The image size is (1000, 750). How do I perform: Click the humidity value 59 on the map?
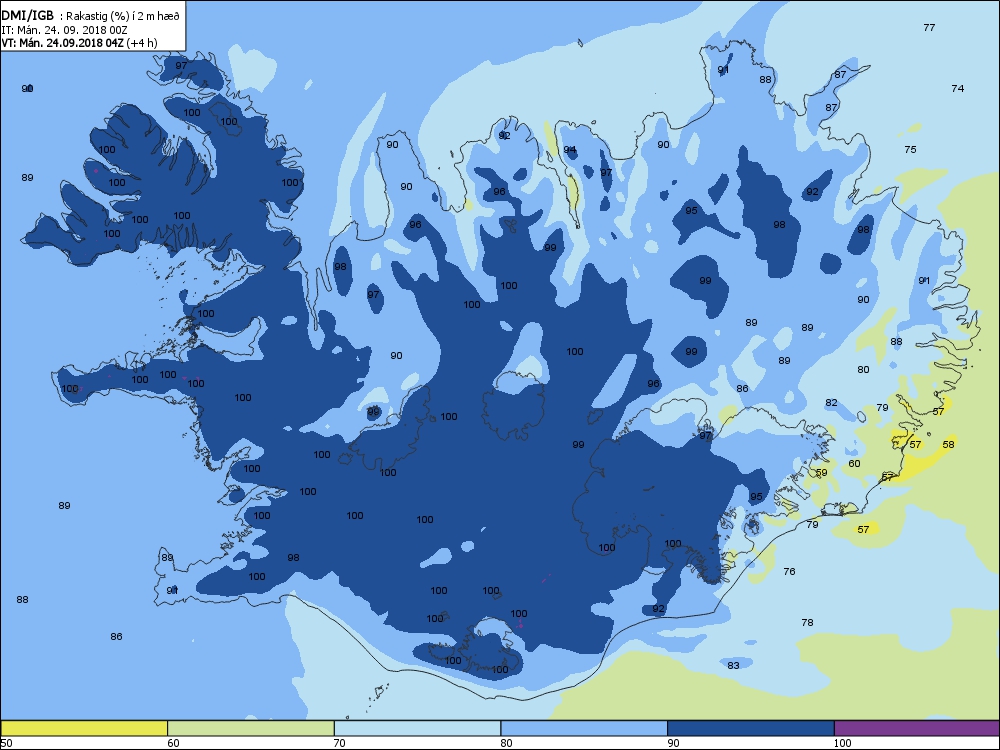pos(821,473)
